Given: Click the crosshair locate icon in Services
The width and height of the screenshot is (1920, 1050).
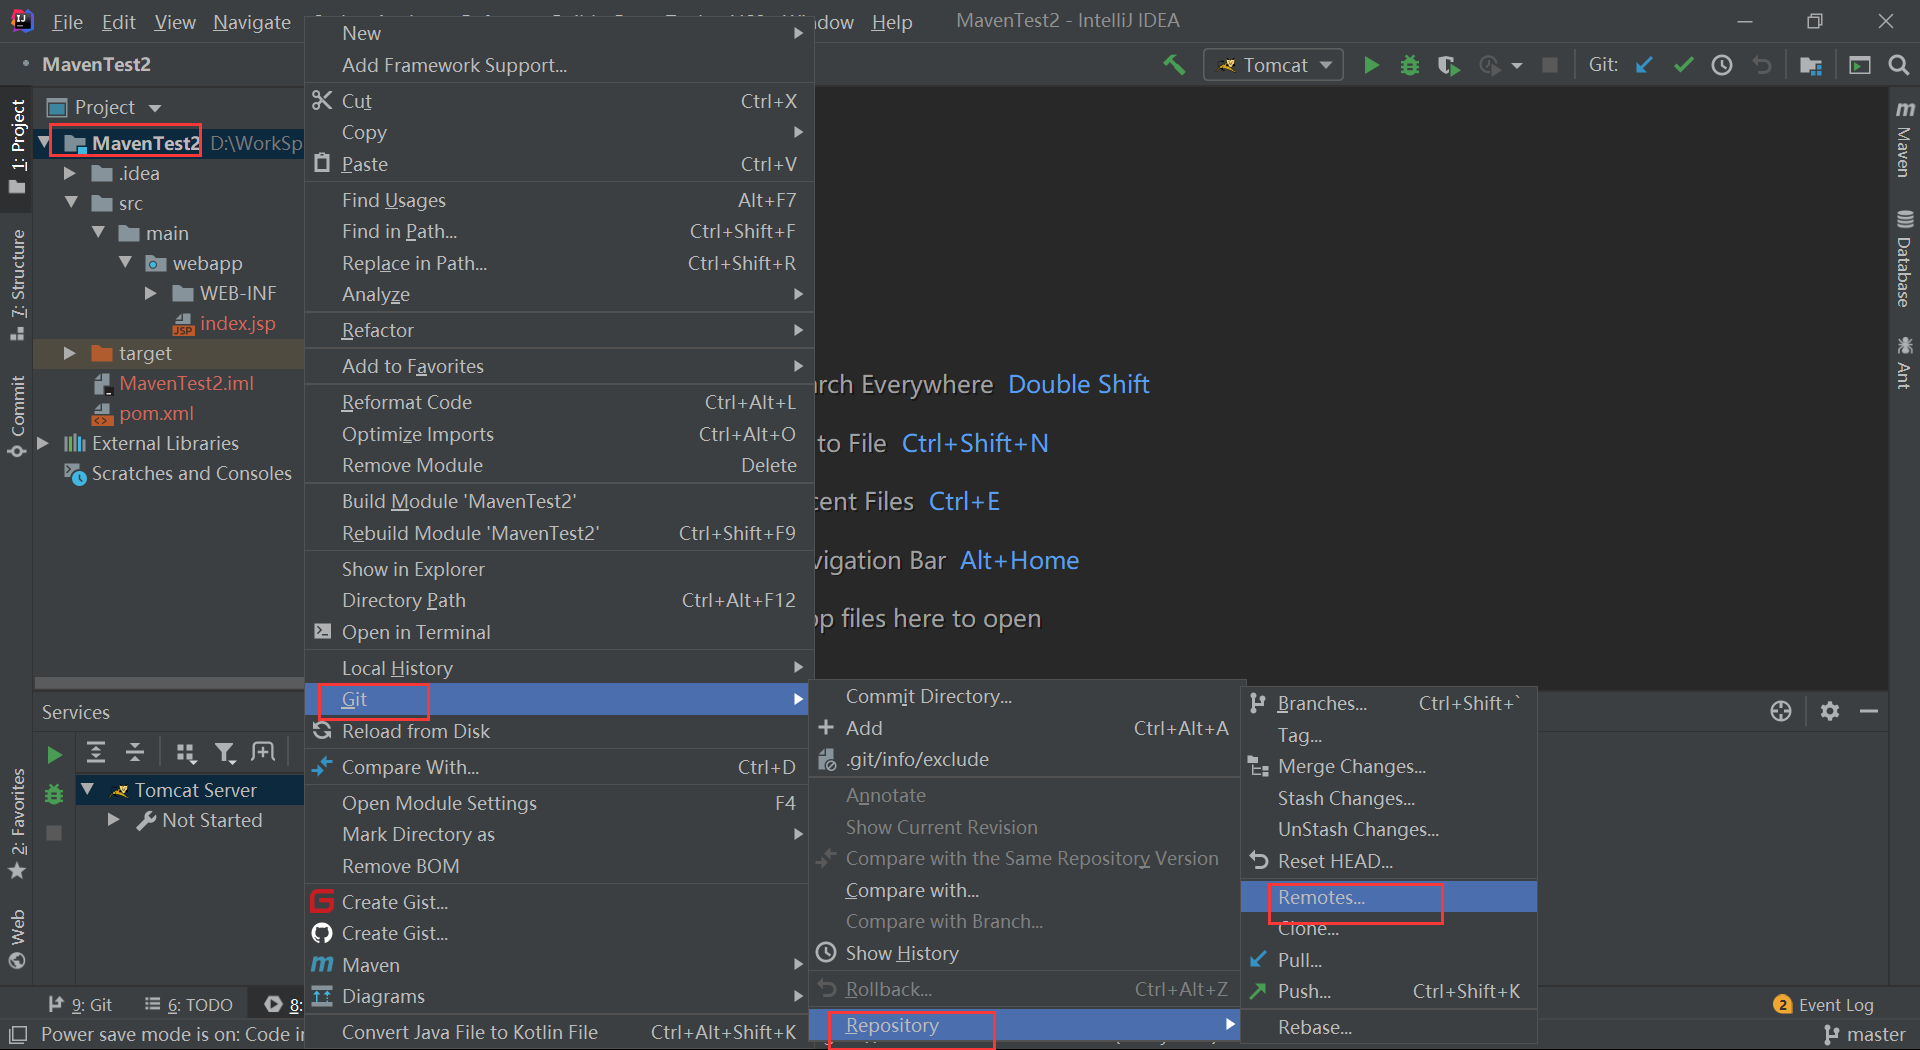Looking at the screenshot, I should [1781, 711].
